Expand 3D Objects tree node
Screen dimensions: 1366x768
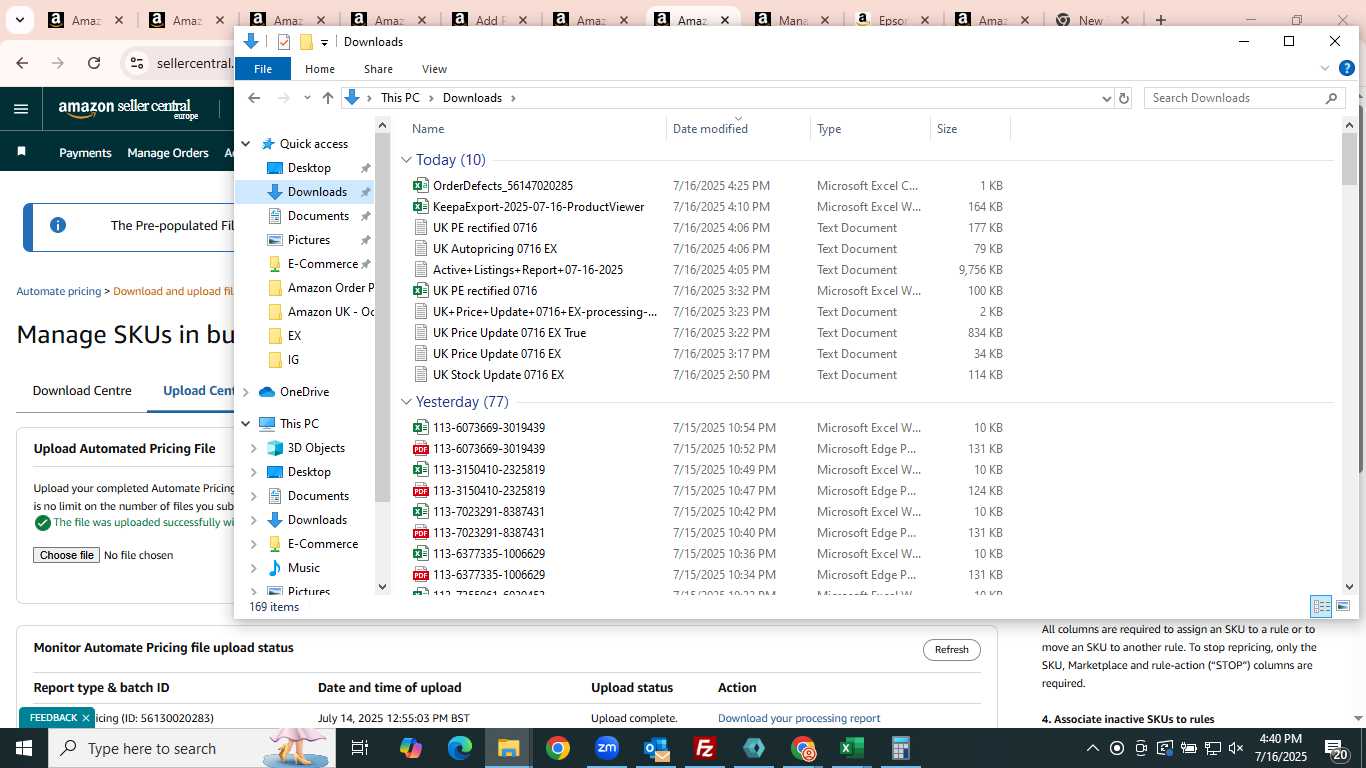point(253,448)
